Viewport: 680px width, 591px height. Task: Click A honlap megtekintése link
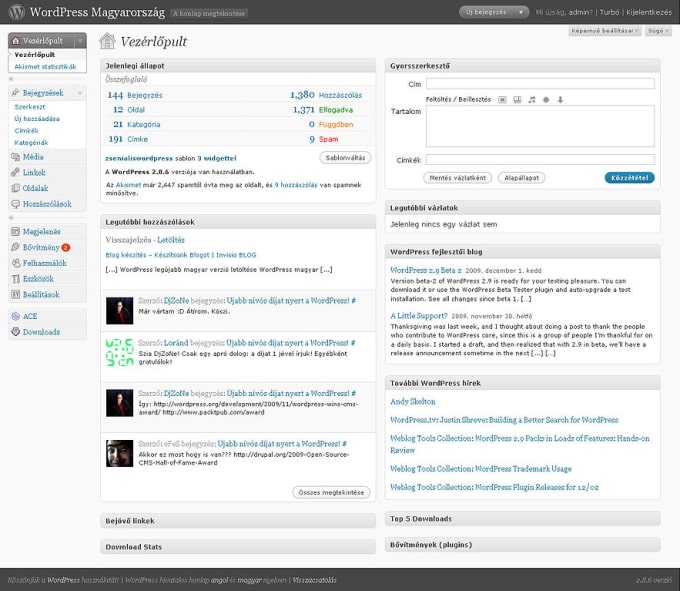tap(209, 13)
